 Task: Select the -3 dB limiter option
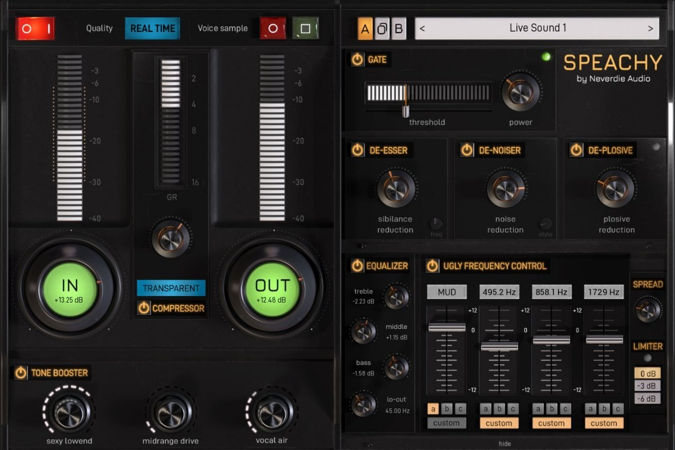(647, 385)
